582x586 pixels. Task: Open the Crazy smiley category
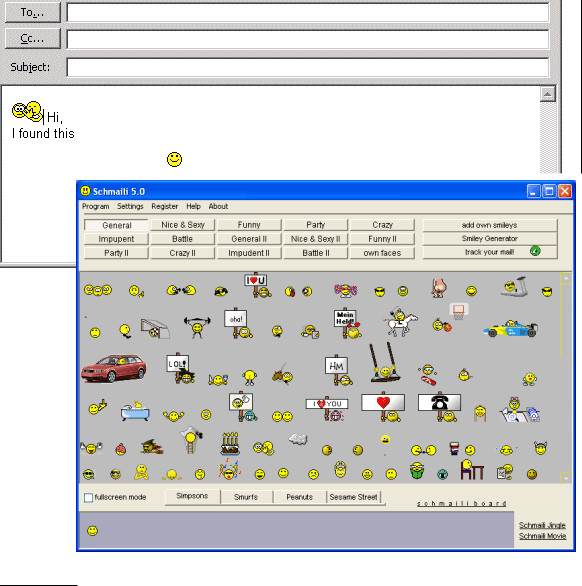(x=382, y=225)
